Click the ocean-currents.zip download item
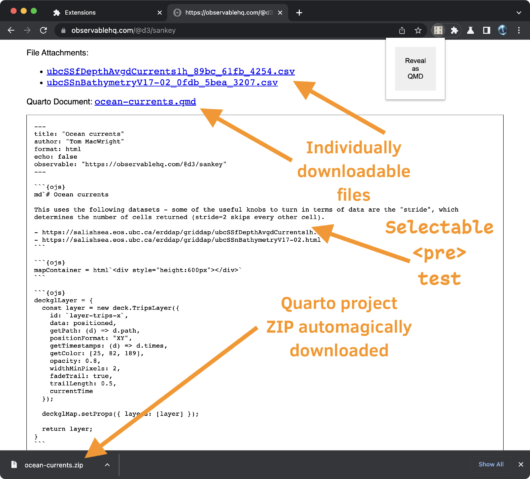530x479 pixels. (54, 465)
